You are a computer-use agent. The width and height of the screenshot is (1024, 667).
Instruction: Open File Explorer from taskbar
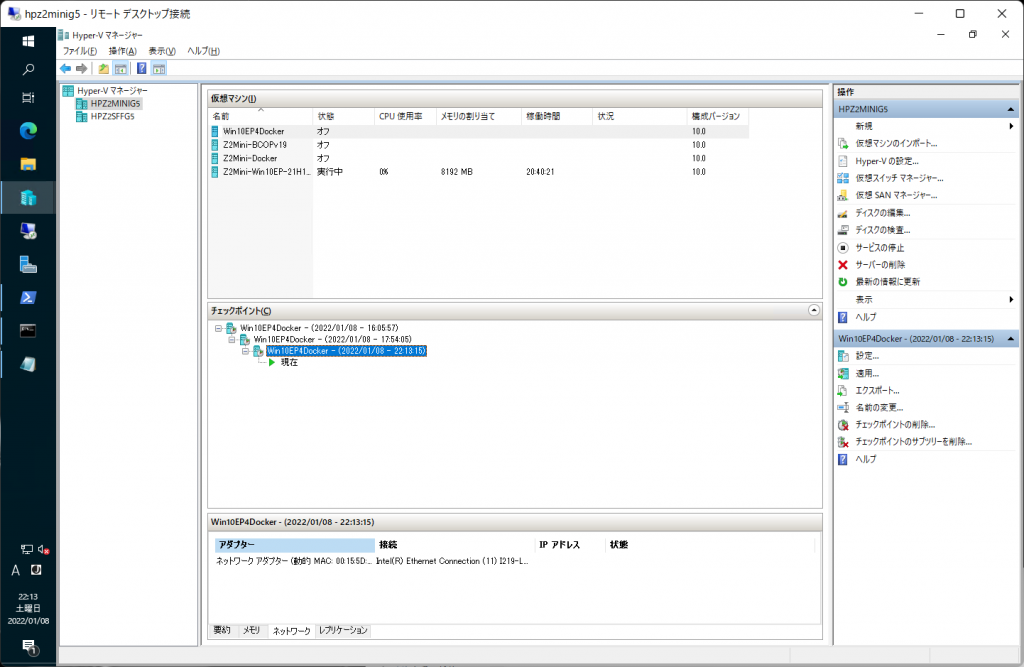[28, 164]
